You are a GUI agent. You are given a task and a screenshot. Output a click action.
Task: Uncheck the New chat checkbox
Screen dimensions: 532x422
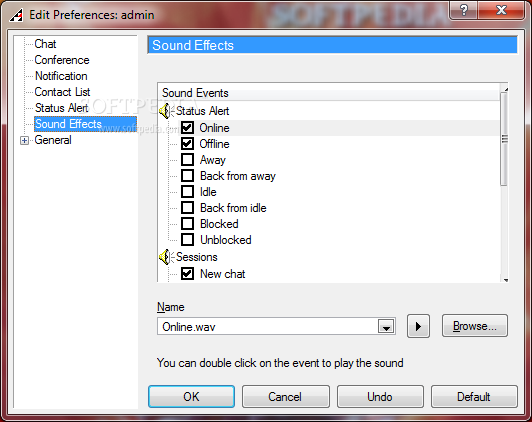point(187,274)
